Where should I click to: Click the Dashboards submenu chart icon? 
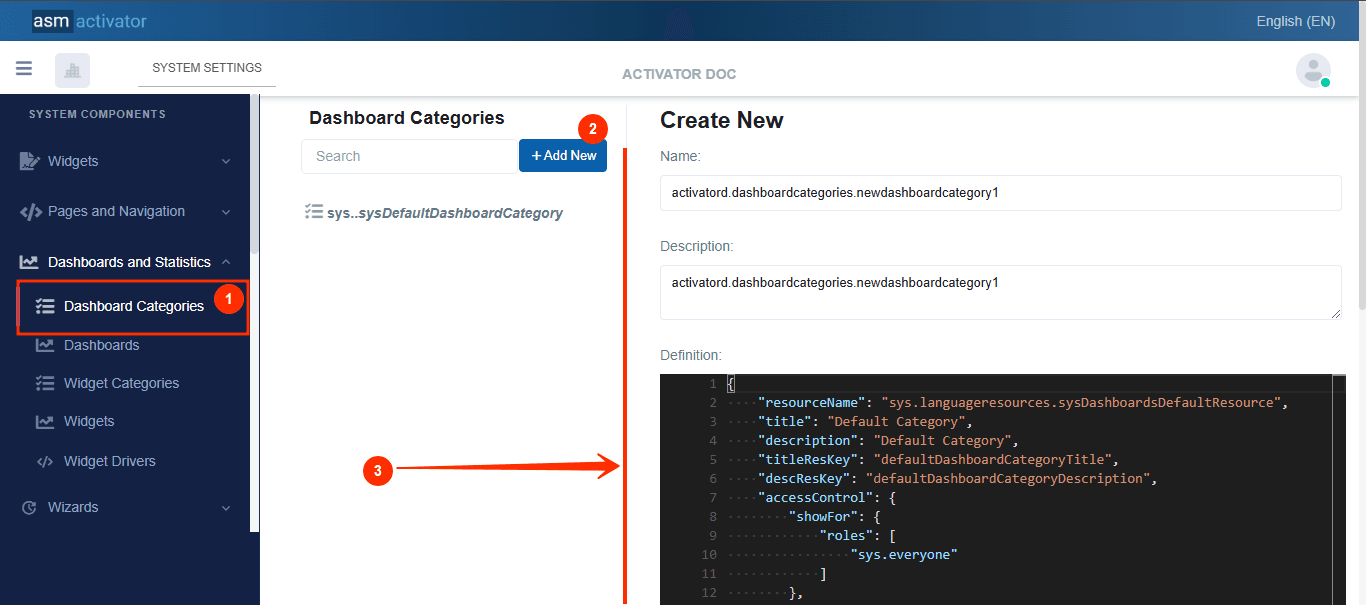[x=44, y=345]
